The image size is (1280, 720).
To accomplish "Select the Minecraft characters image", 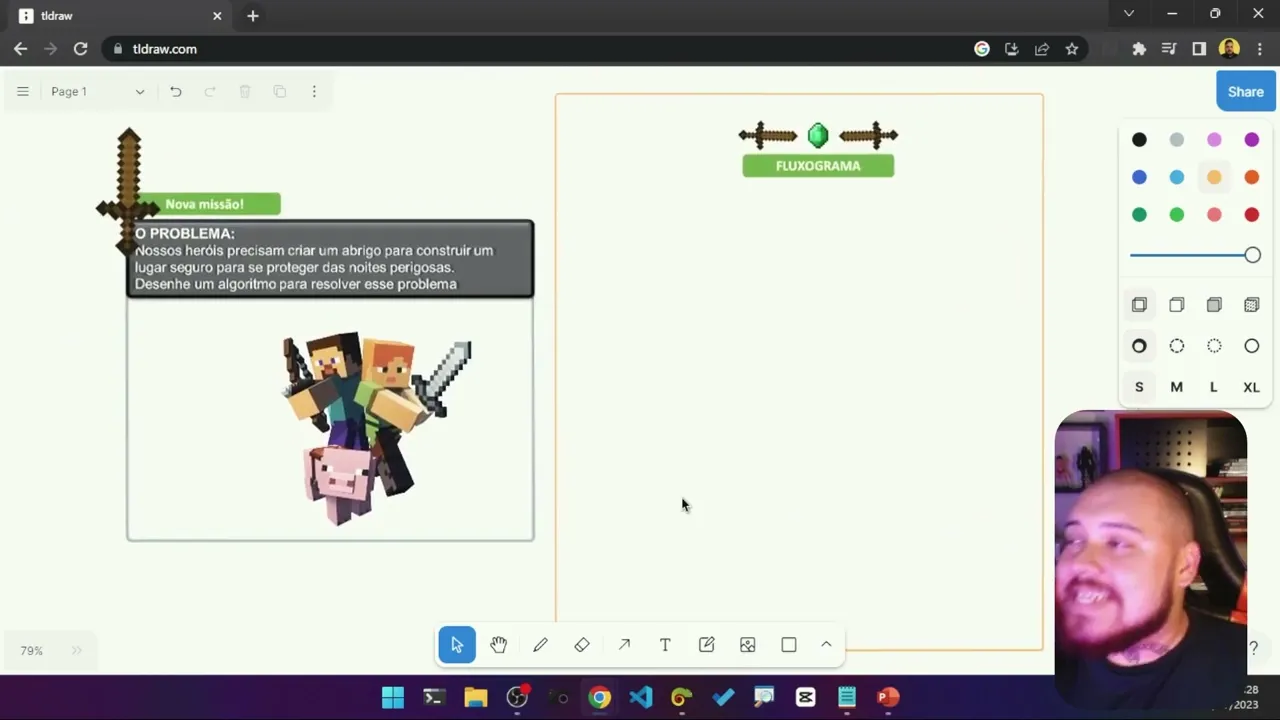I will pos(377,428).
